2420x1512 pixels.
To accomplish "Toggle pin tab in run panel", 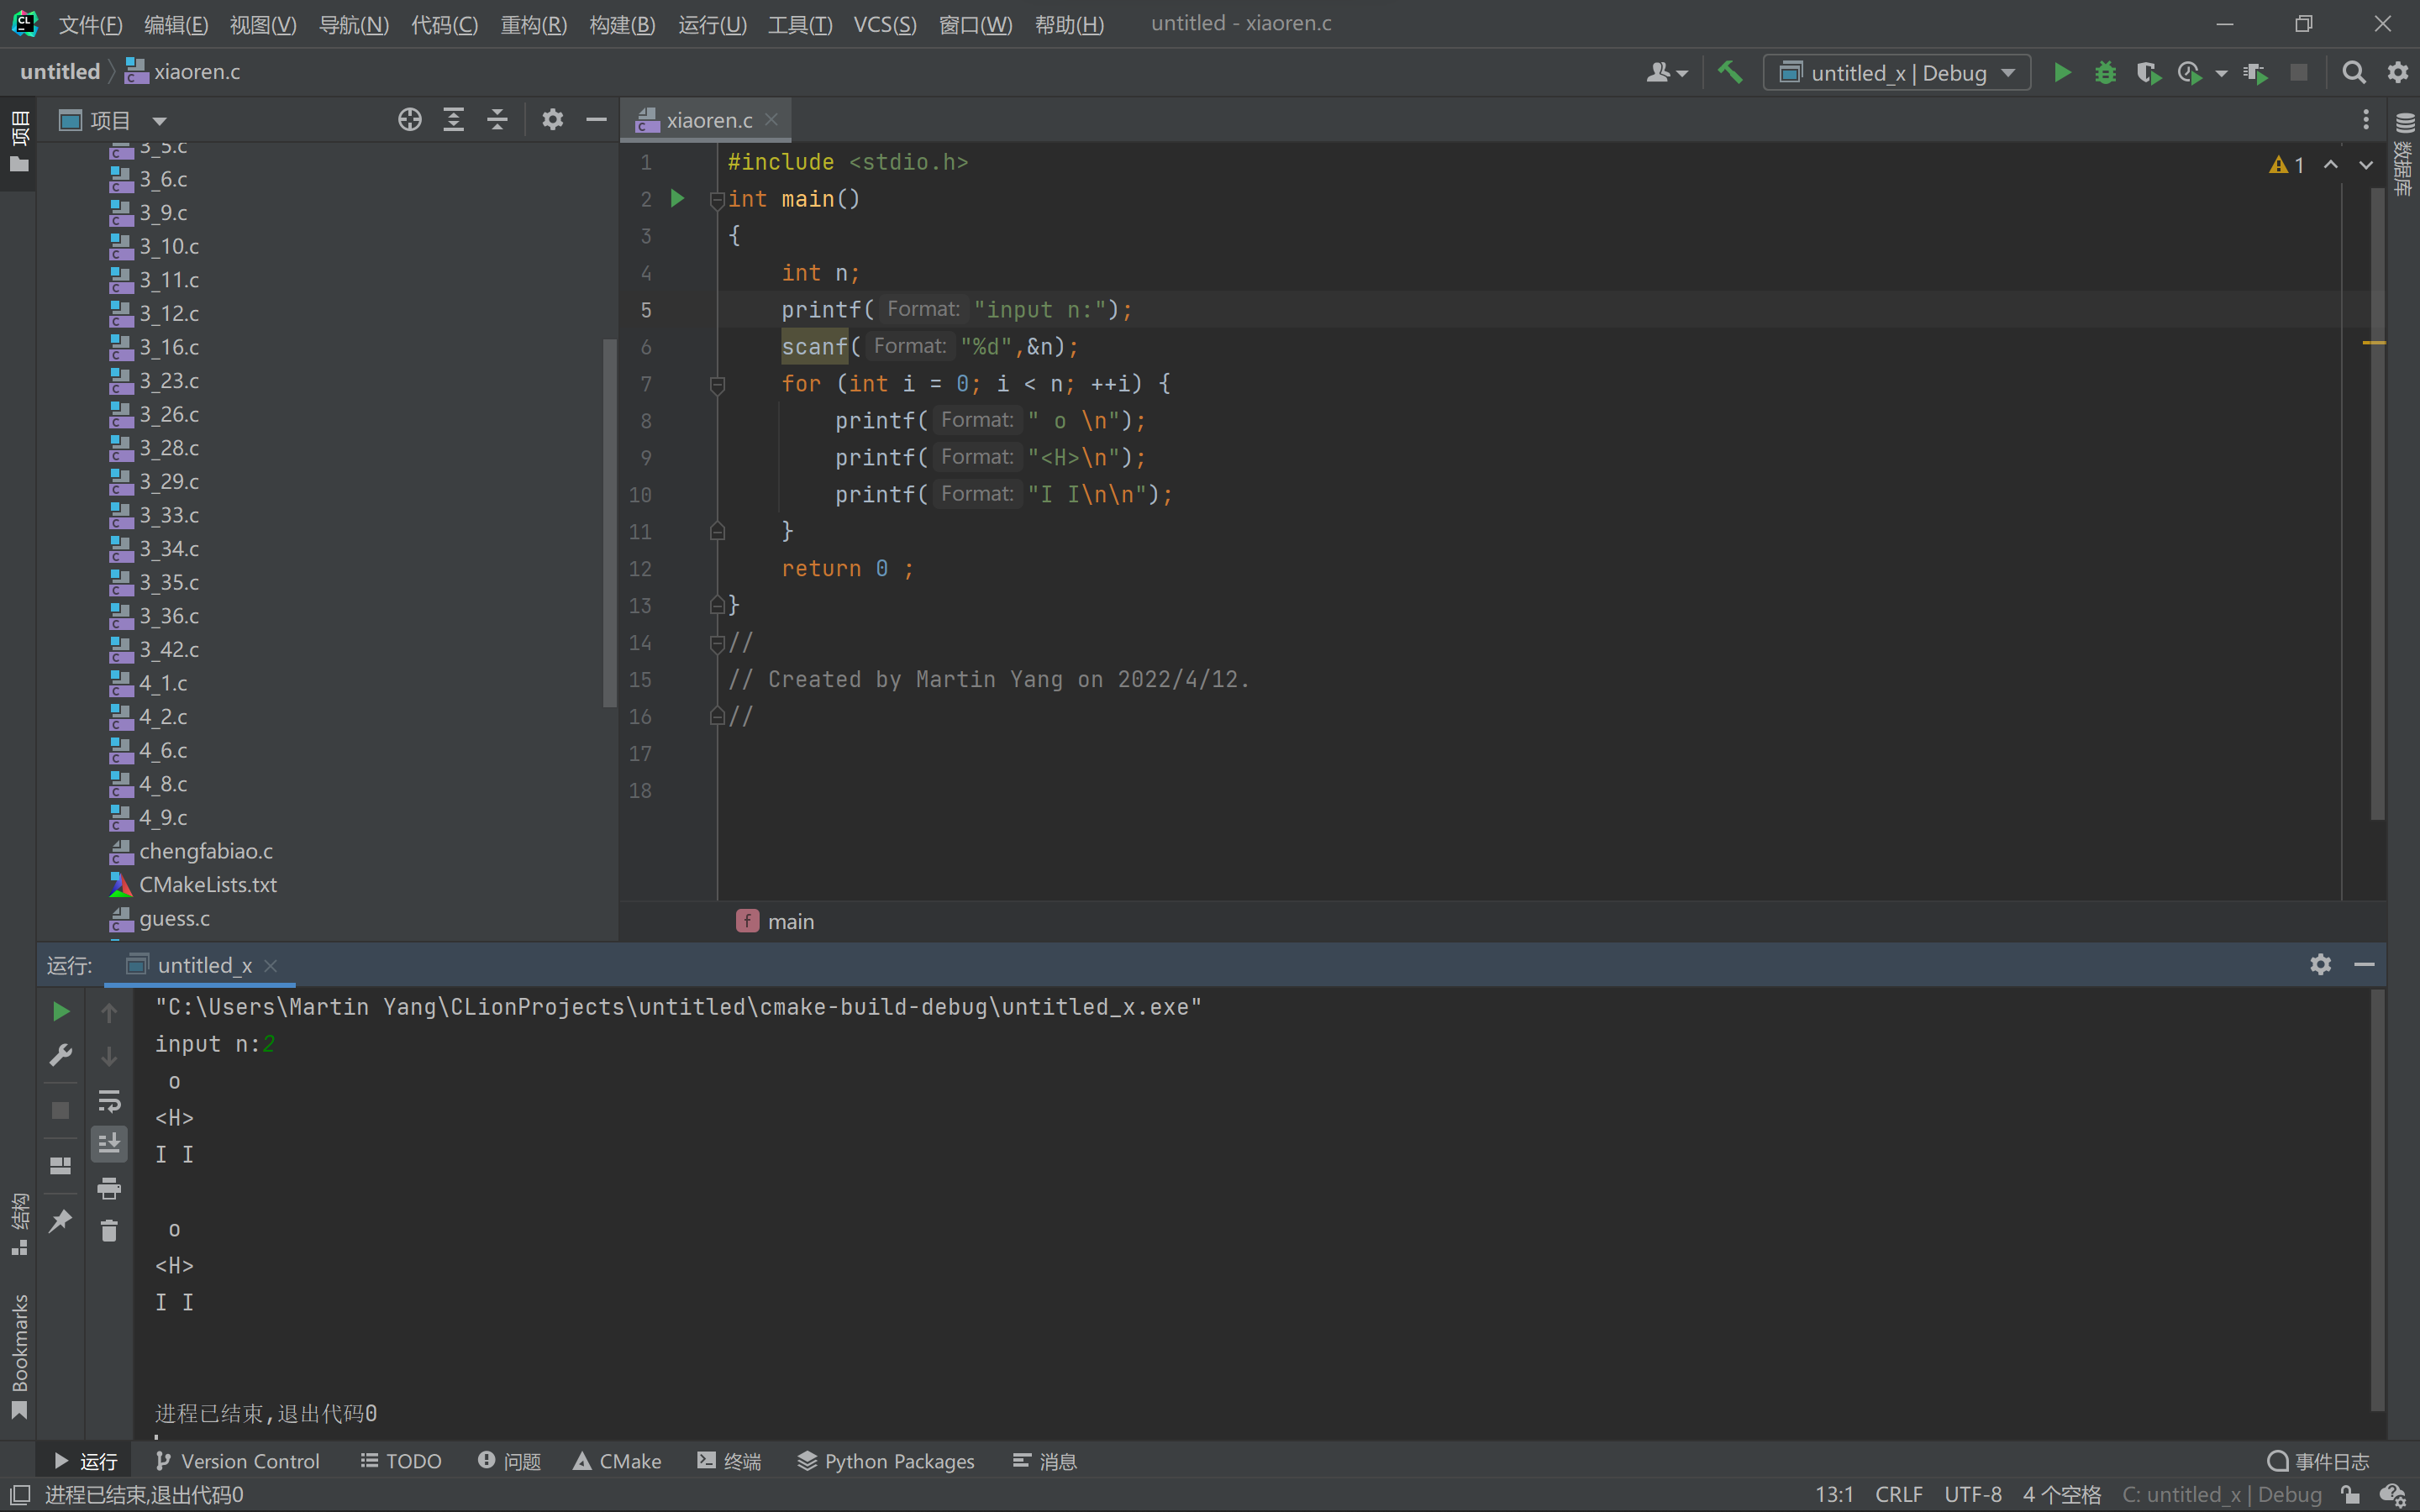I will [60, 1220].
